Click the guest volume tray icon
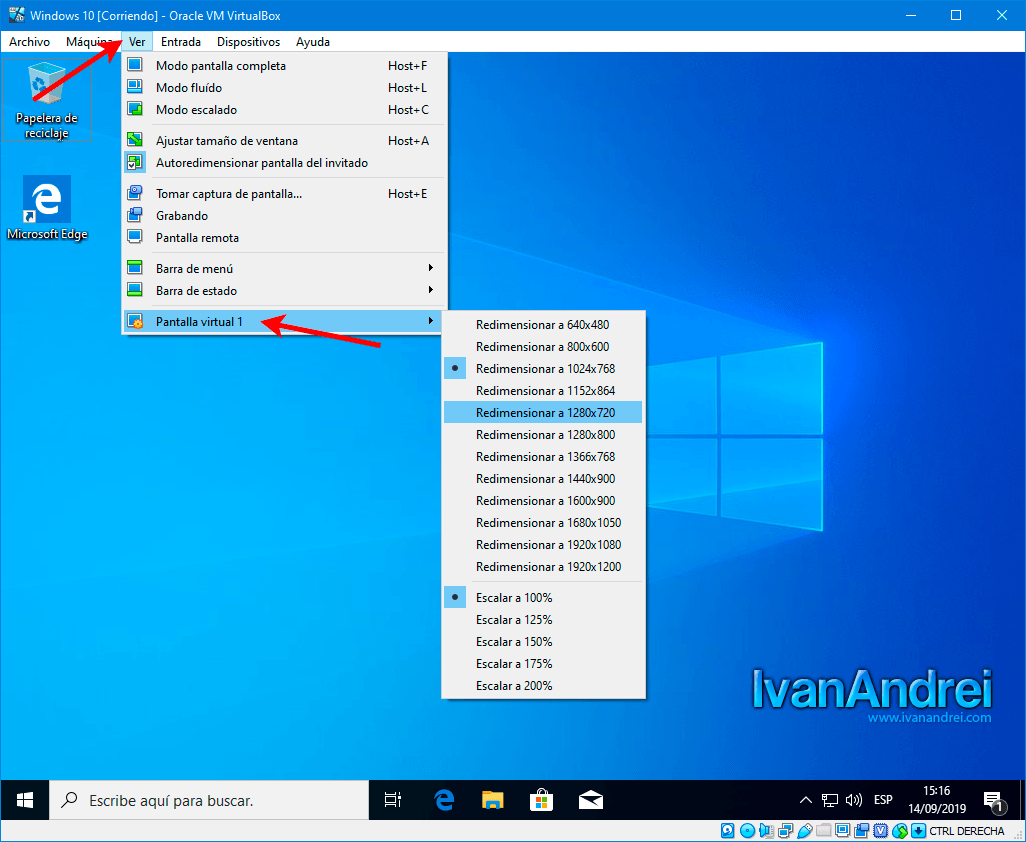The height and width of the screenshot is (842, 1026). pos(853,799)
